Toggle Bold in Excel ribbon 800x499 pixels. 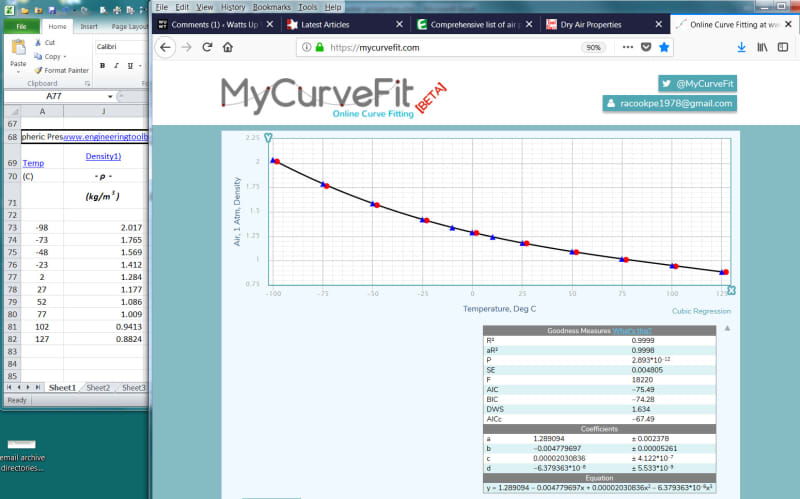(103, 65)
